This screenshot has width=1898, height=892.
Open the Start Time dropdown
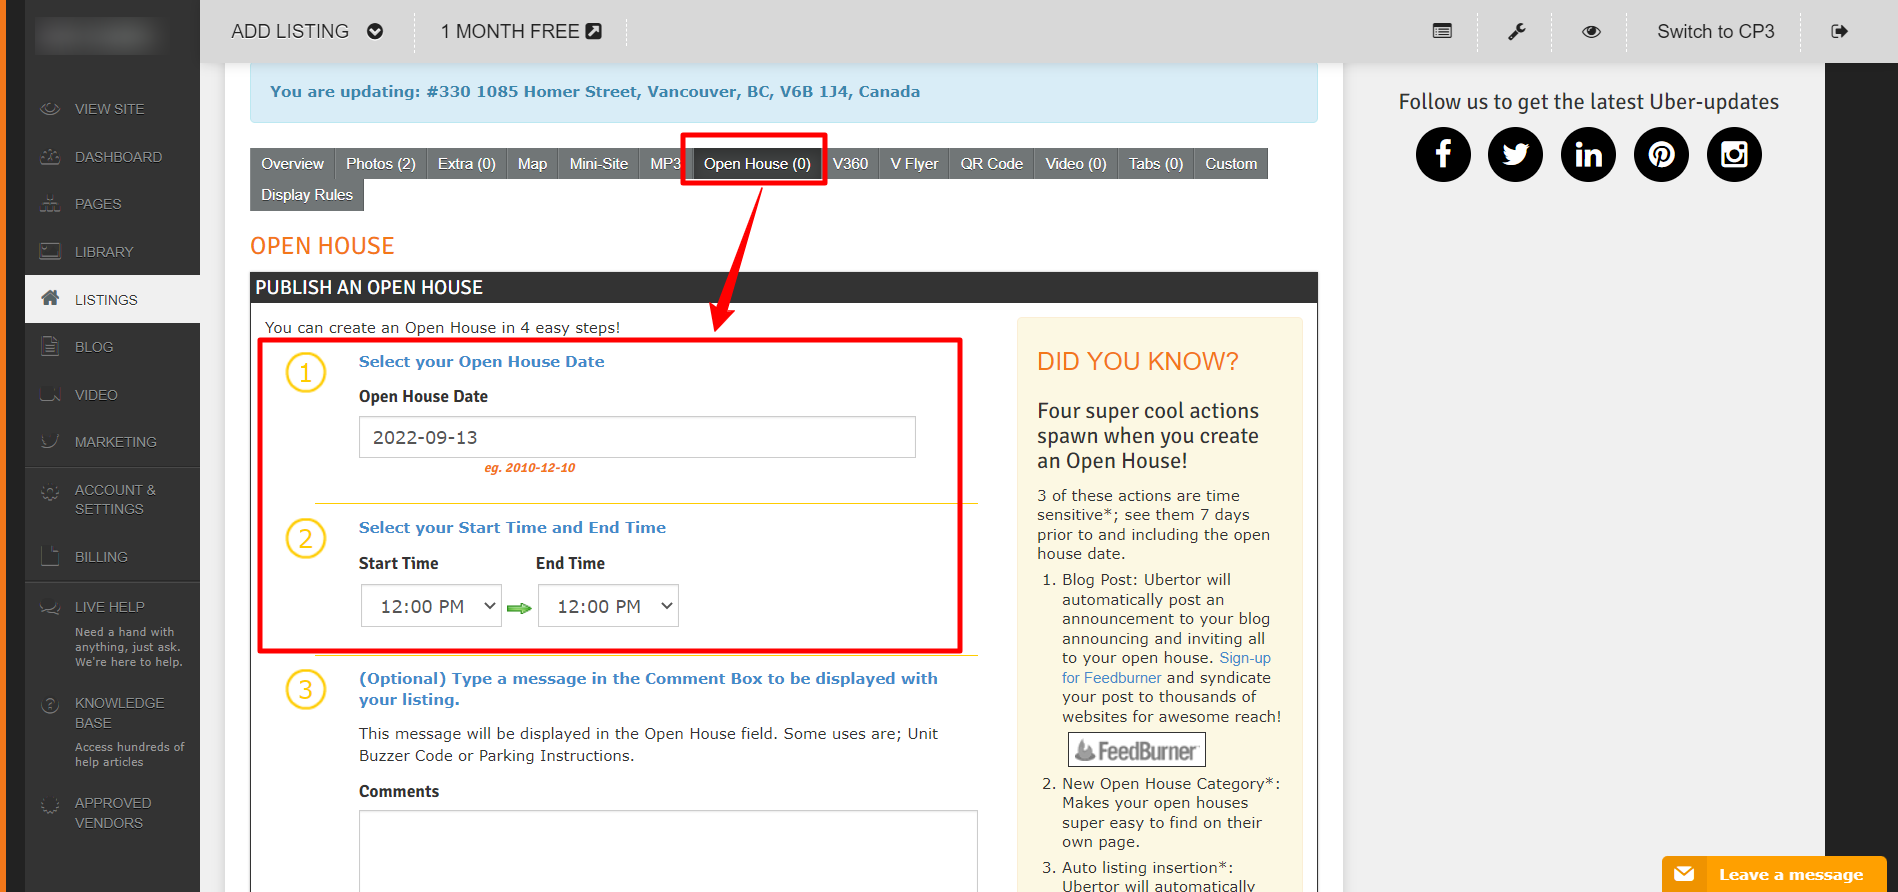tap(431, 606)
